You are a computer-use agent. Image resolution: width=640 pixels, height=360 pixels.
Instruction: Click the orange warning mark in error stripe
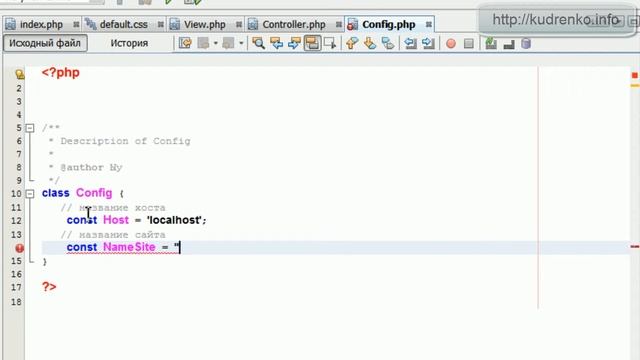634,86
